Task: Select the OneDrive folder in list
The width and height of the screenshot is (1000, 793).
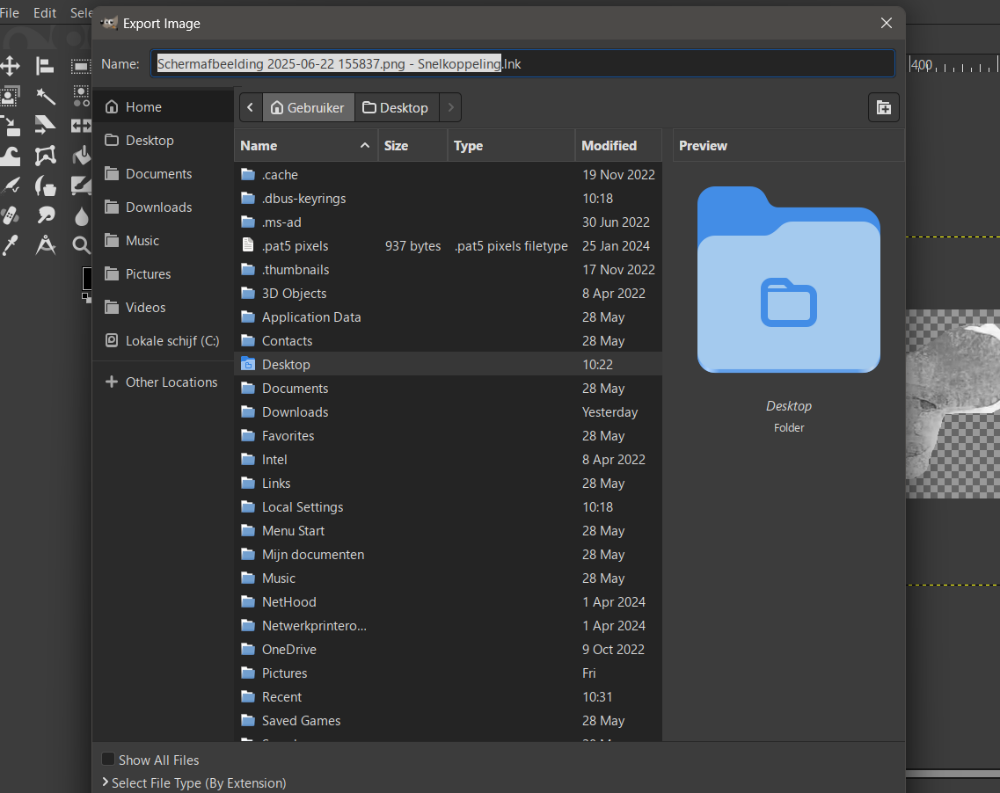Action: tap(289, 649)
